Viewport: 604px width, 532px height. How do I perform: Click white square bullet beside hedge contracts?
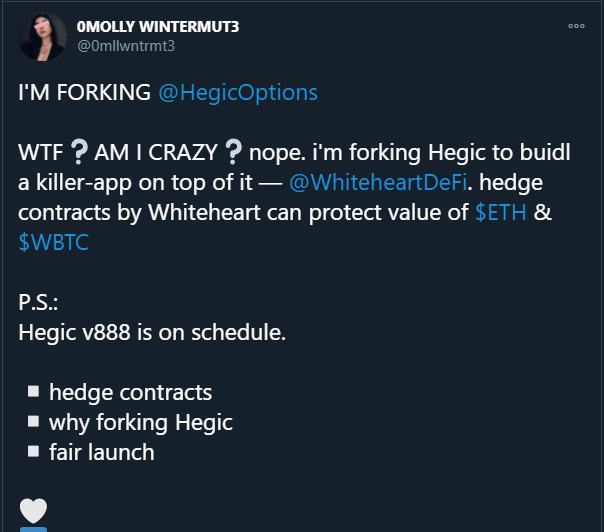tap(34, 391)
